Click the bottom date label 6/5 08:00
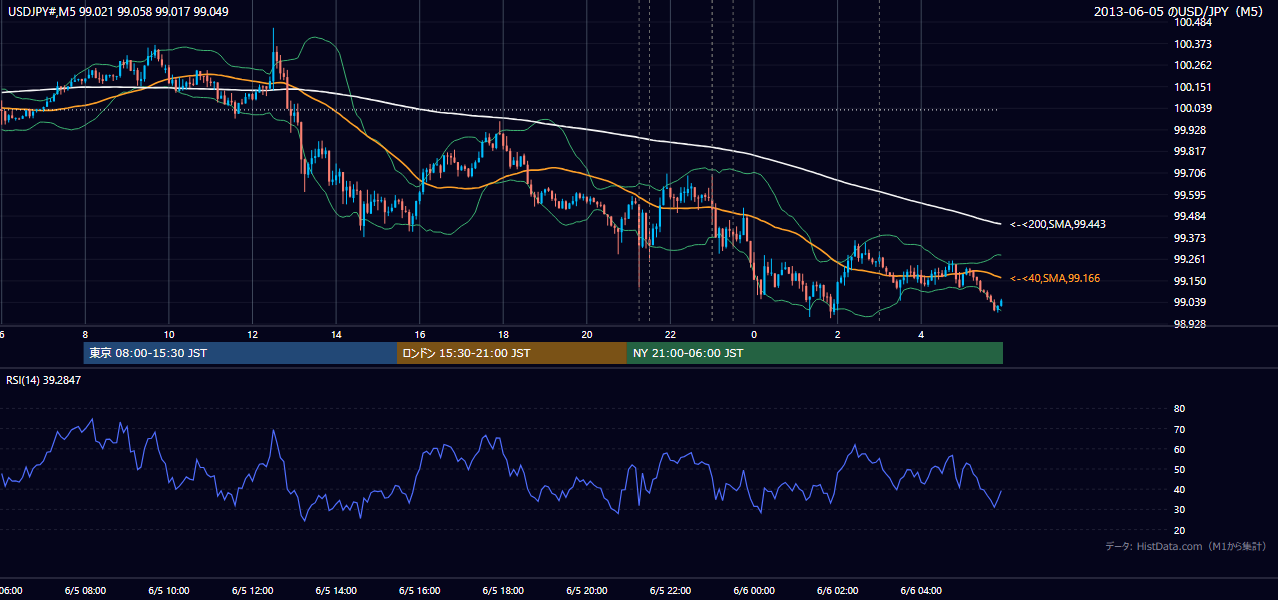The width and height of the screenshot is (1278, 600). (84, 590)
